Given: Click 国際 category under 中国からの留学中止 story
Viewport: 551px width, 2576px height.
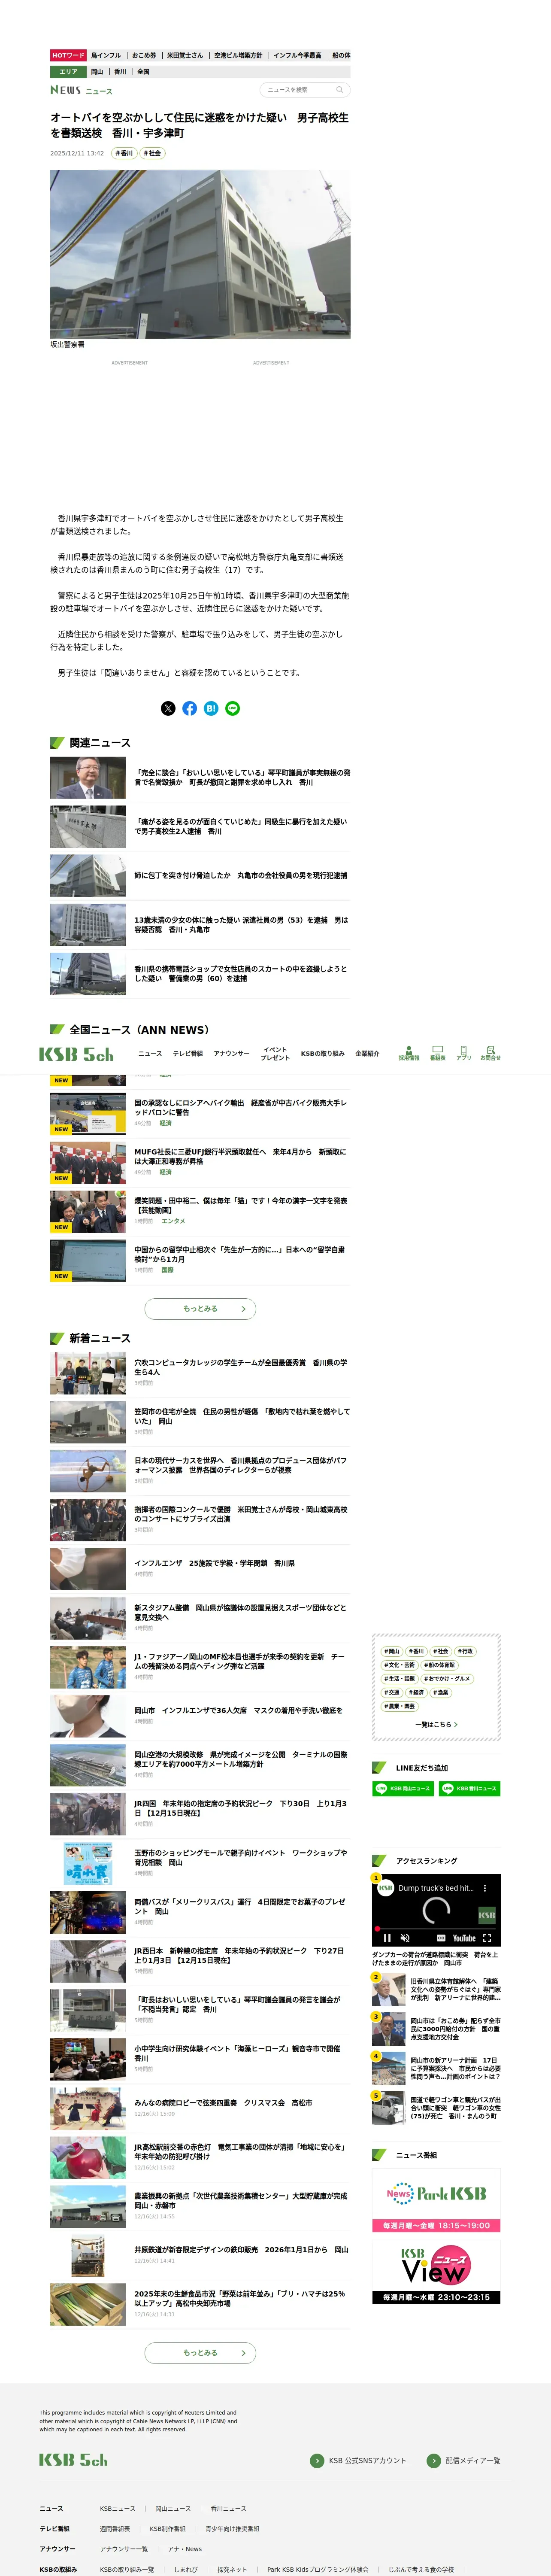Looking at the screenshot, I should tap(167, 1270).
